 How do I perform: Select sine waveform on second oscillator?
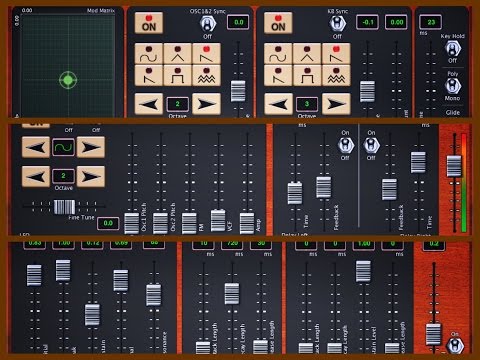pos(278,53)
